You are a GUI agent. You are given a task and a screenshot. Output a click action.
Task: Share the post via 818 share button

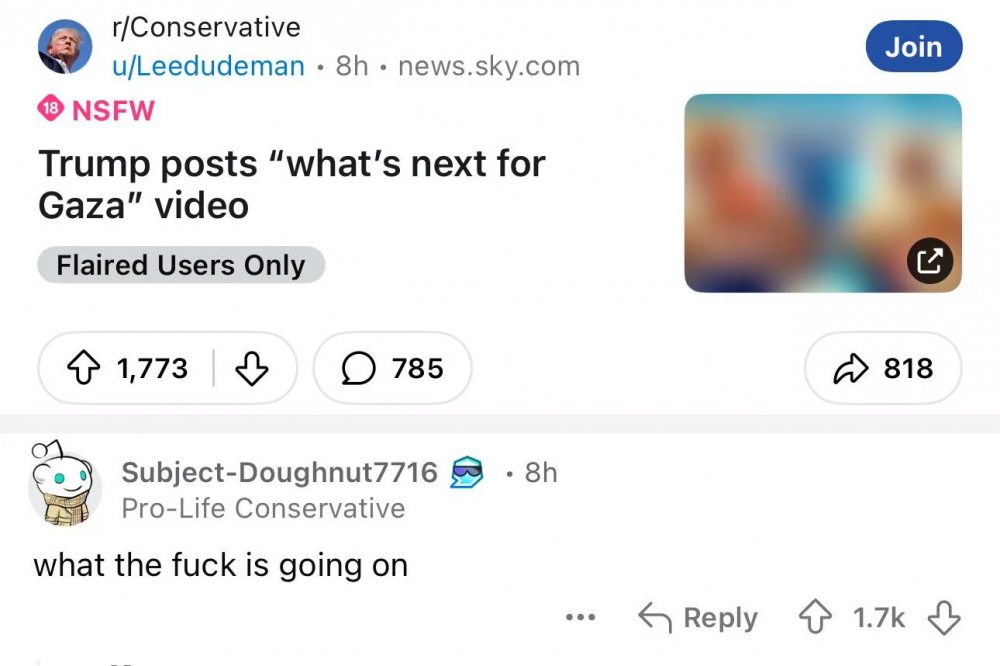[x=883, y=368]
